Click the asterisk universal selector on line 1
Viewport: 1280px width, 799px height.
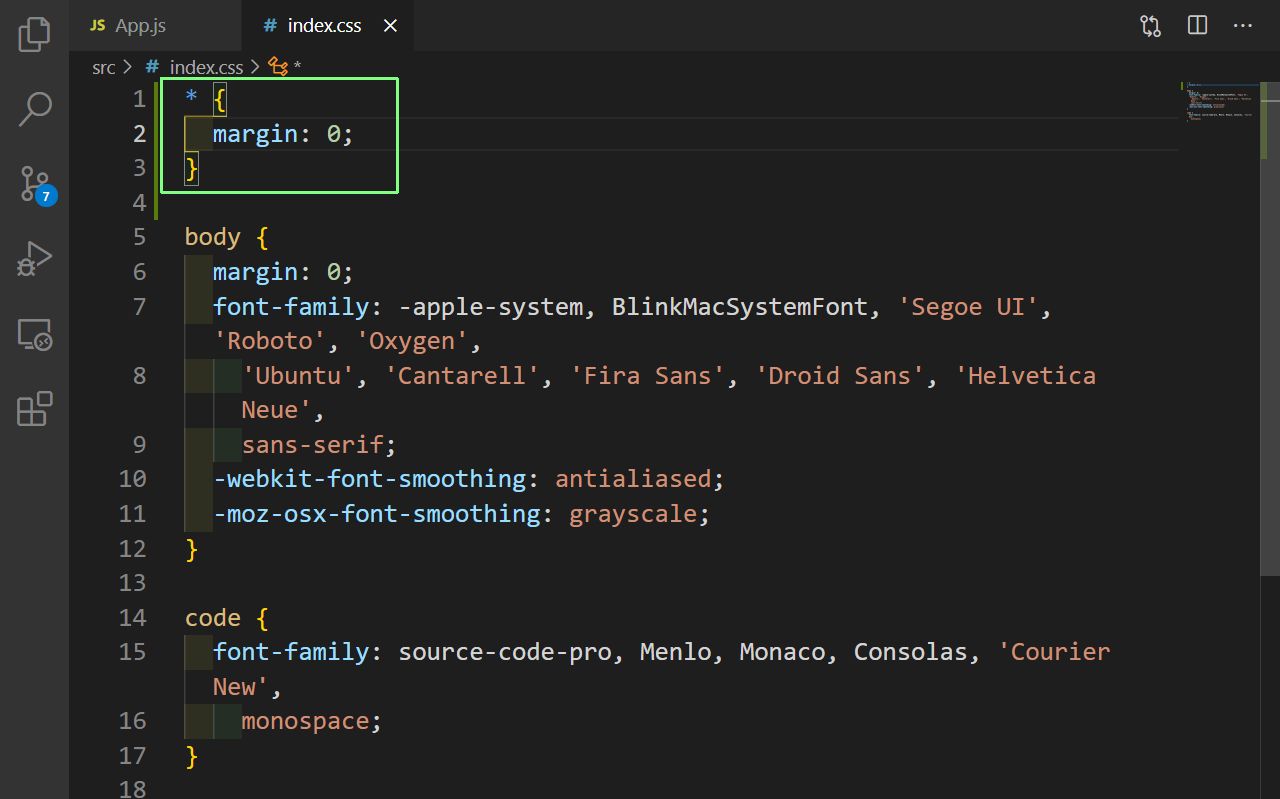[x=192, y=98]
